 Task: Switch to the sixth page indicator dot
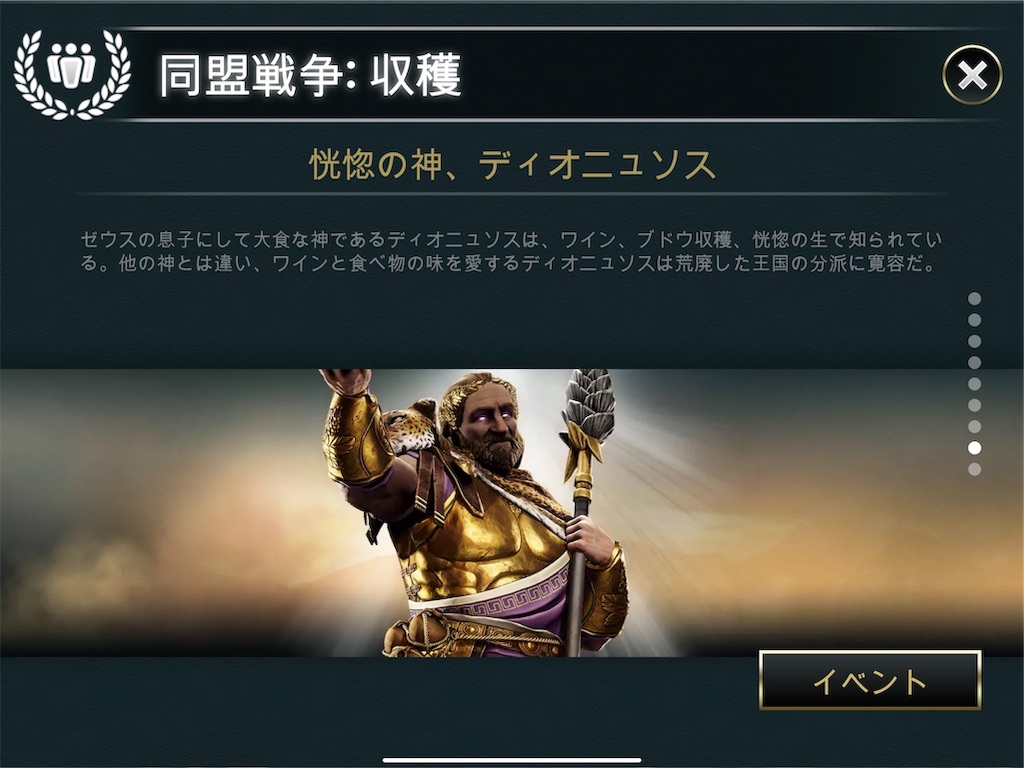tap(974, 405)
